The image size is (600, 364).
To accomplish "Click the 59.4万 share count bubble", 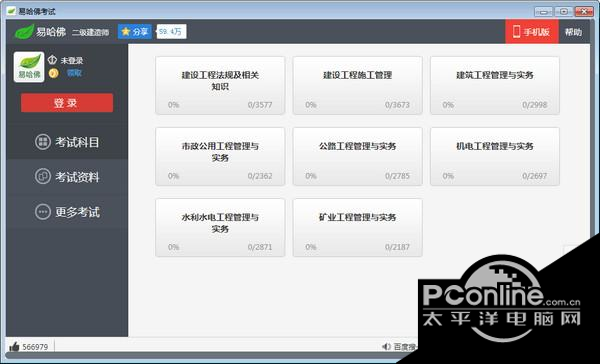I will (x=171, y=32).
